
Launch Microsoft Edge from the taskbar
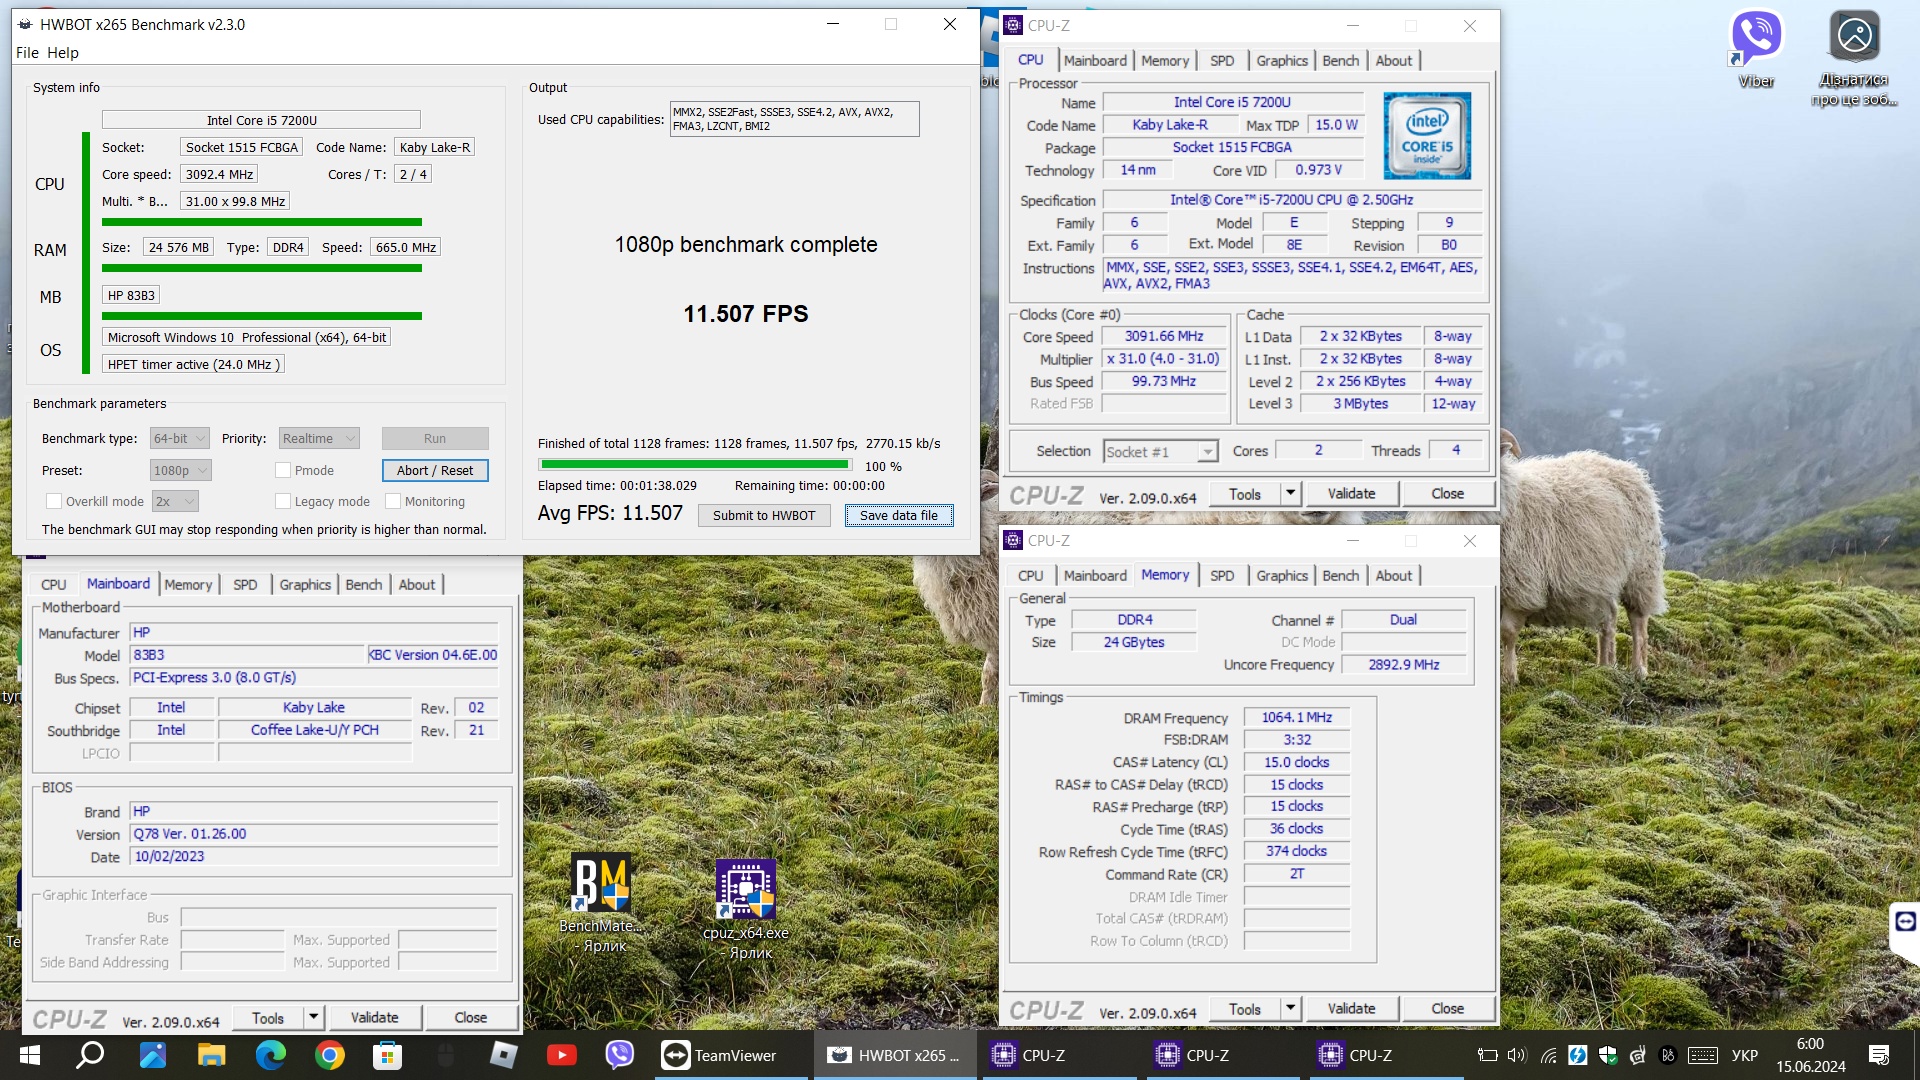coord(270,1055)
